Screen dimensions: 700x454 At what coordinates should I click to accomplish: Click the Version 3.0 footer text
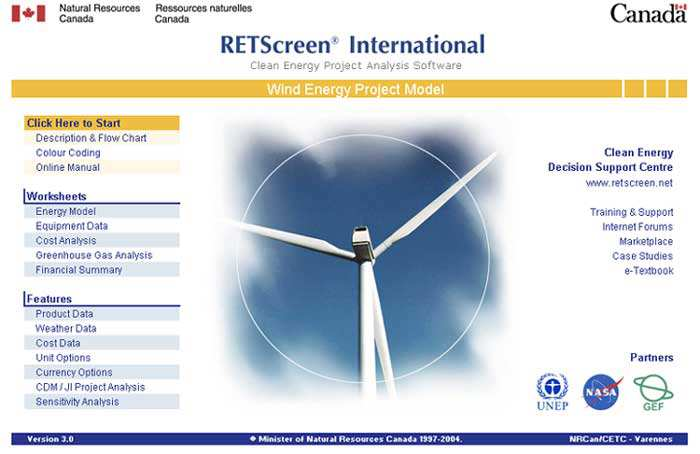(50, 439)
